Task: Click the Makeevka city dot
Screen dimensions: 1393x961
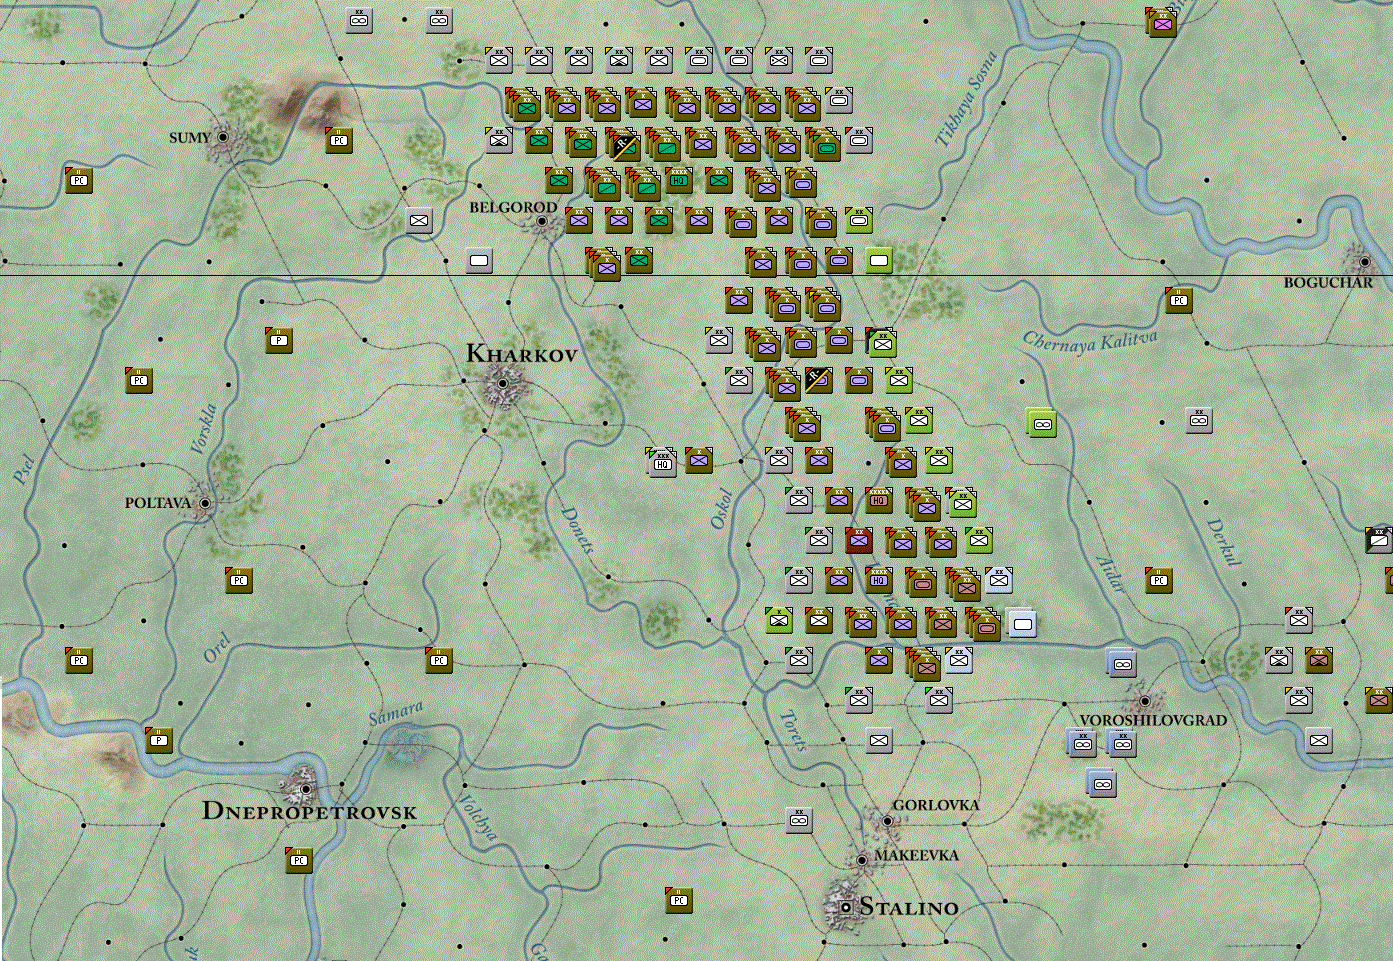Action: (x=862, y=860)
